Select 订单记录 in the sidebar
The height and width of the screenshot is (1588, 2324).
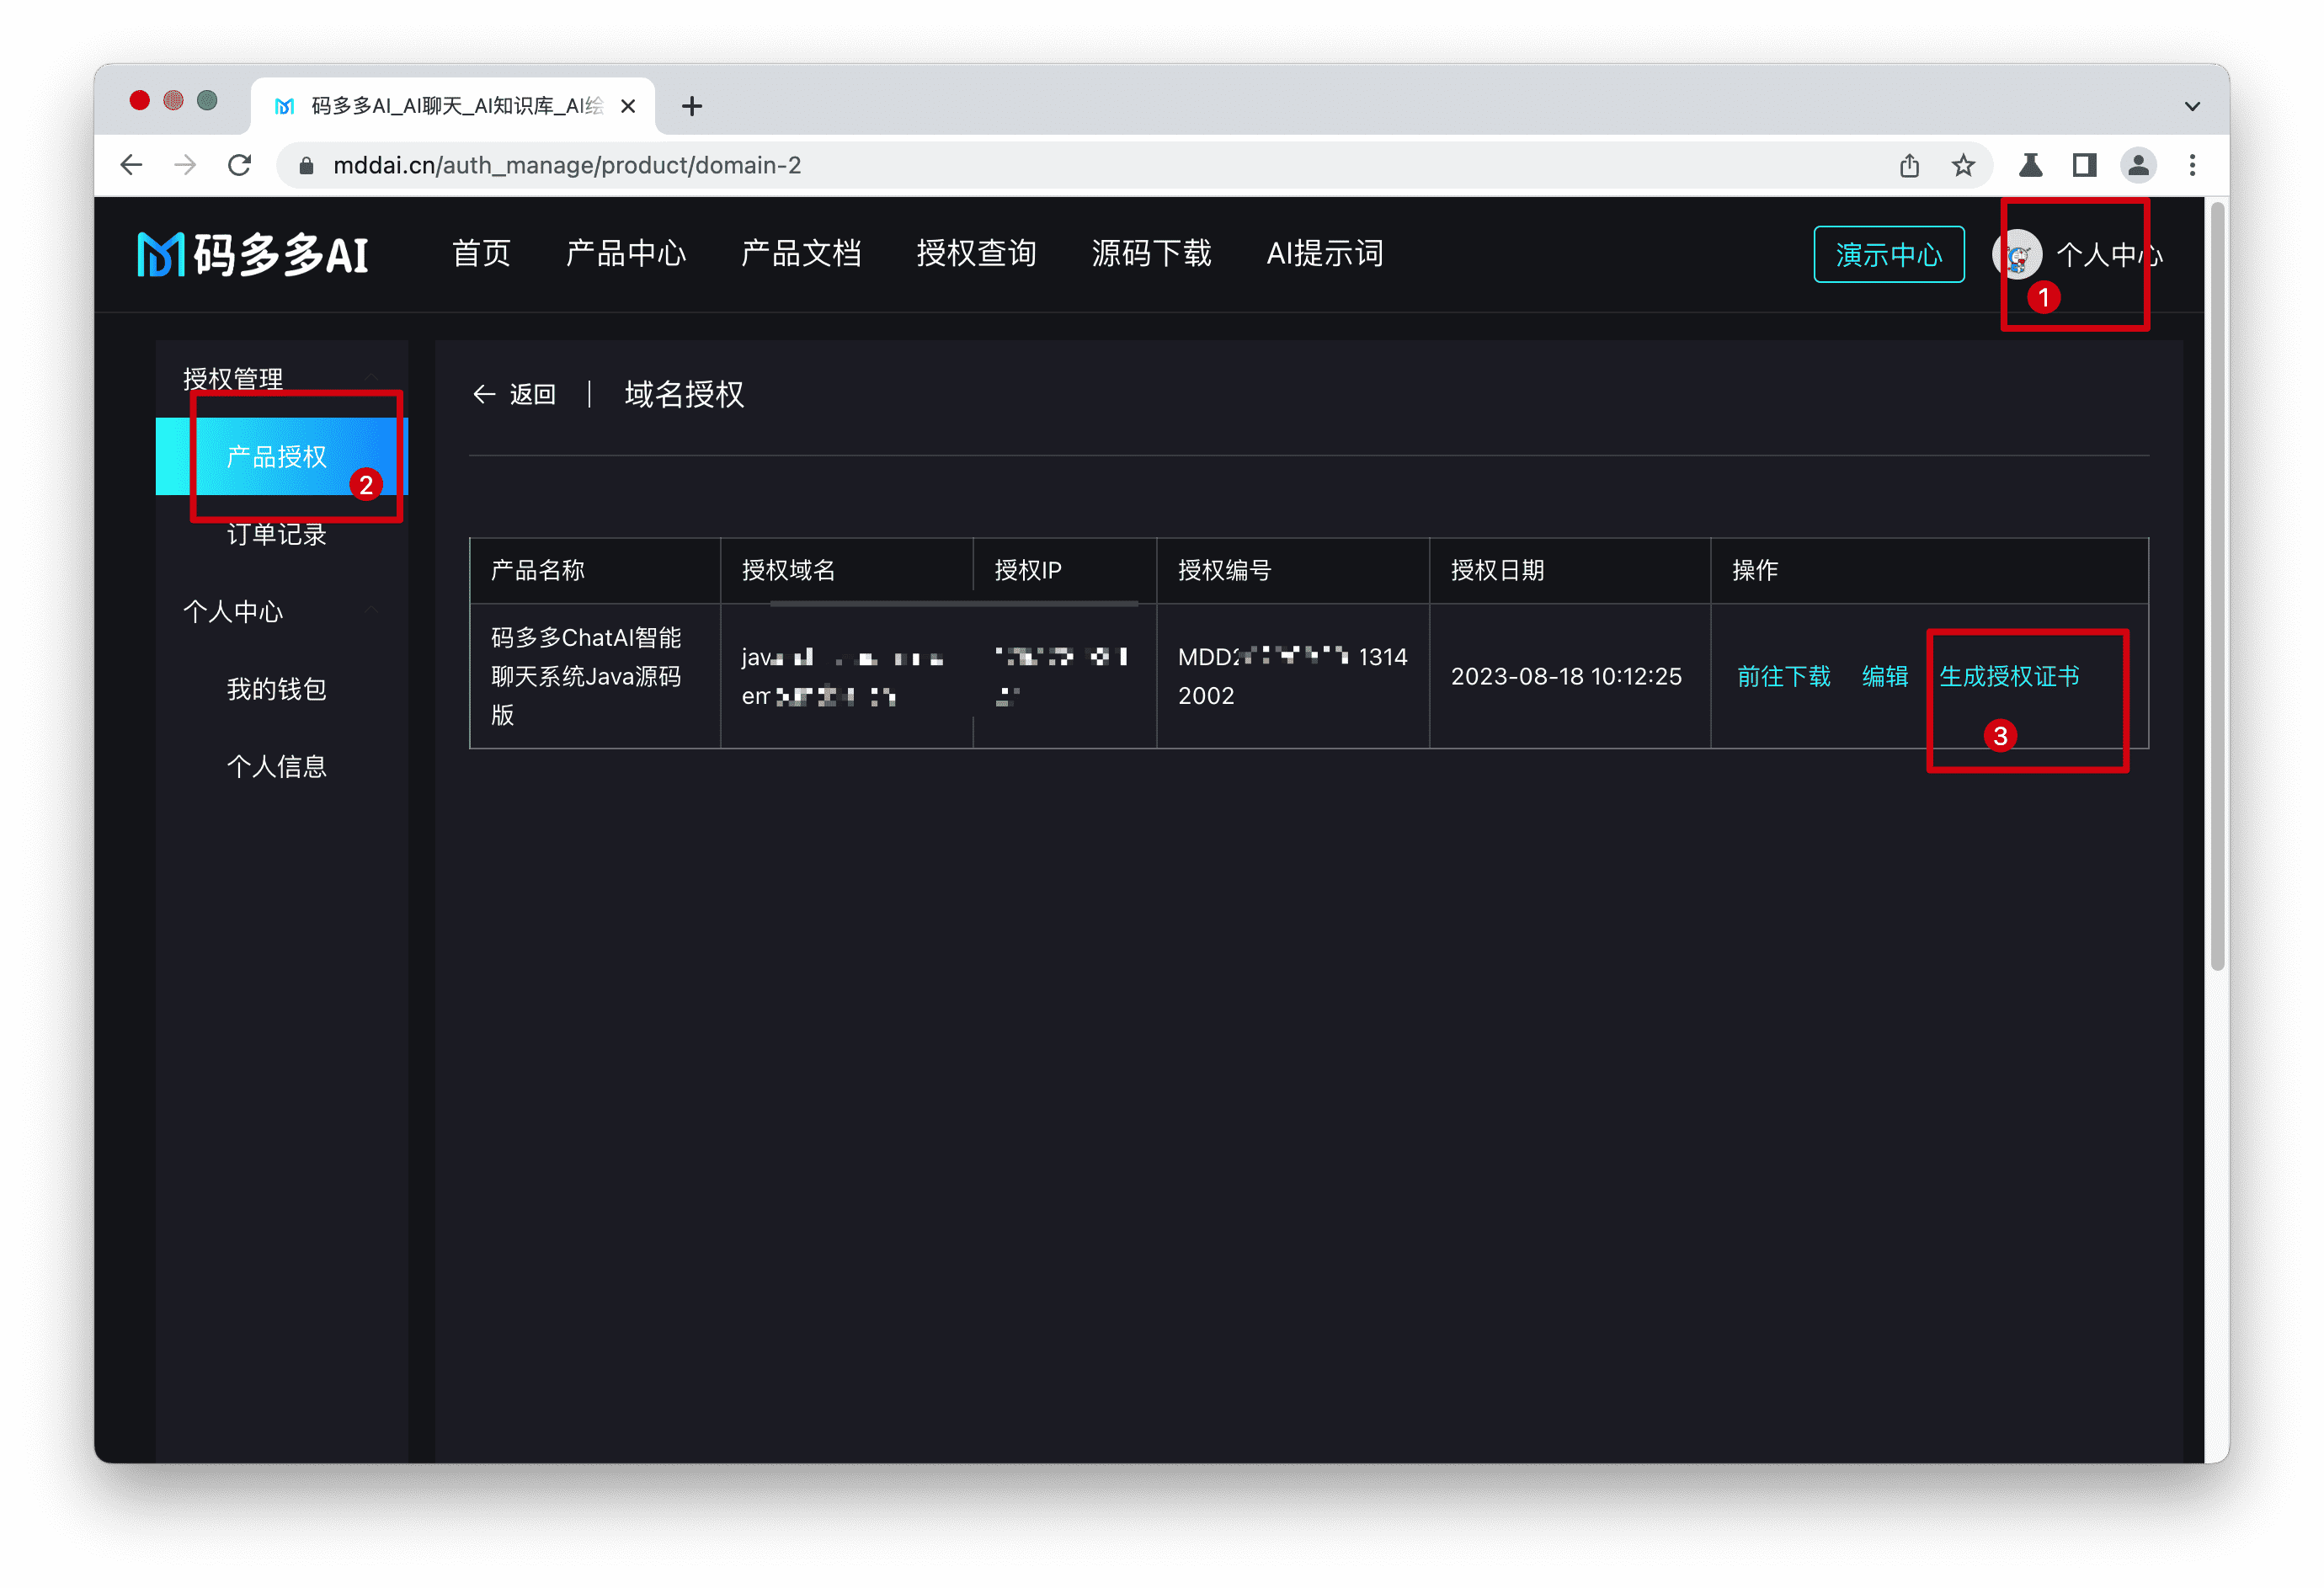277,535
